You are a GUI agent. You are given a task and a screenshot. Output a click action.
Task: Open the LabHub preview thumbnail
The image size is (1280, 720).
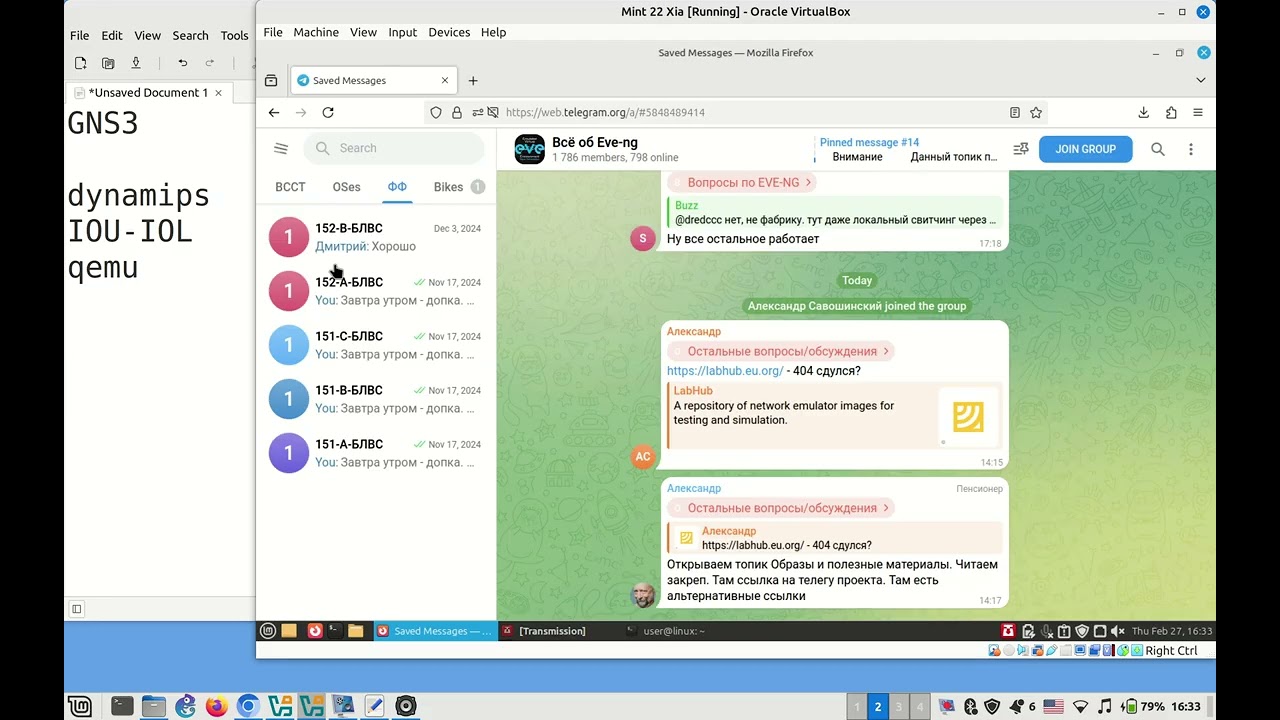coord(968,416)
